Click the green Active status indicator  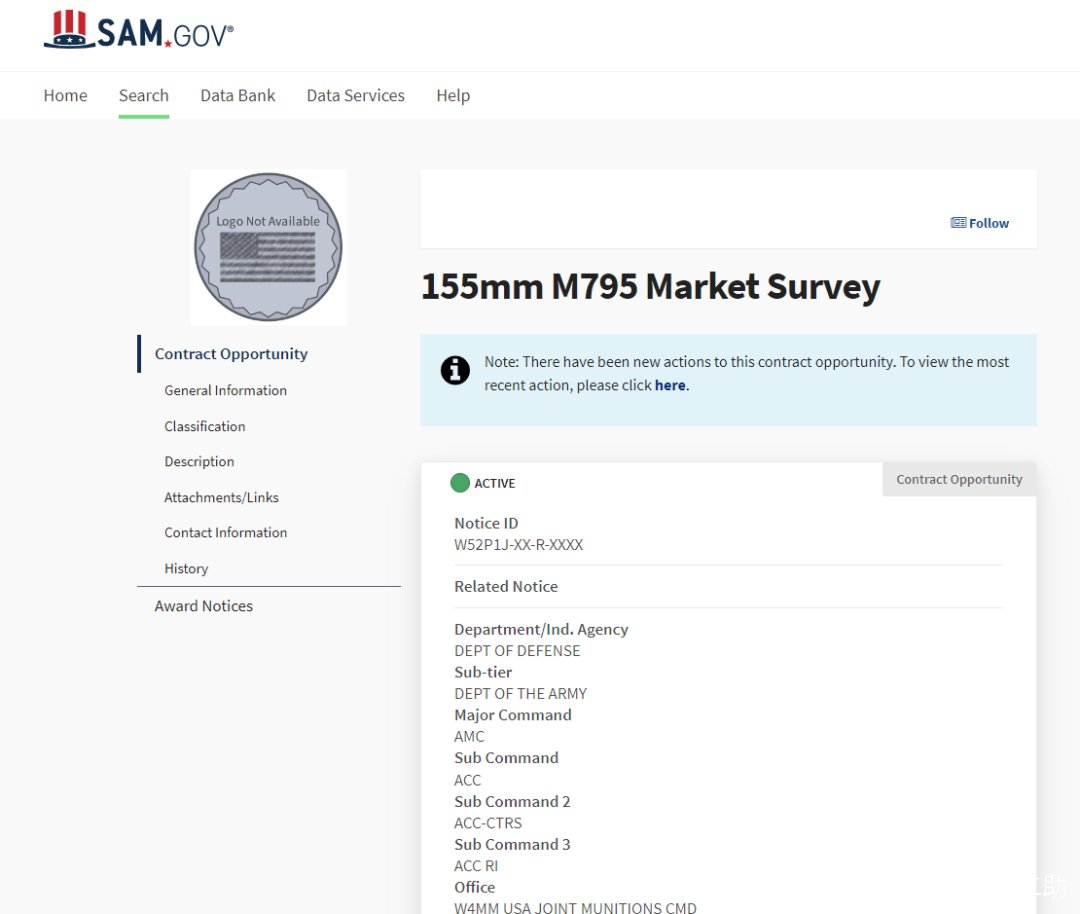pos(460,483)
